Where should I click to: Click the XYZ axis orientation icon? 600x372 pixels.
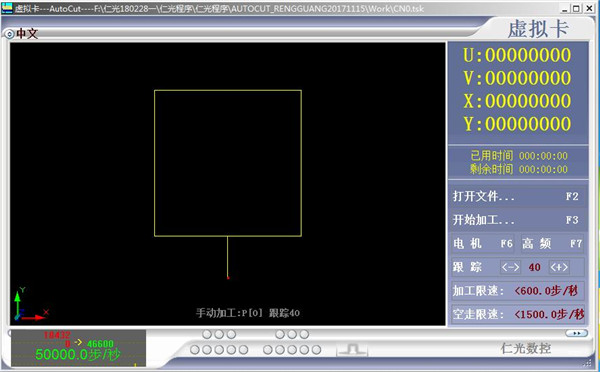(x=31, y=305)
